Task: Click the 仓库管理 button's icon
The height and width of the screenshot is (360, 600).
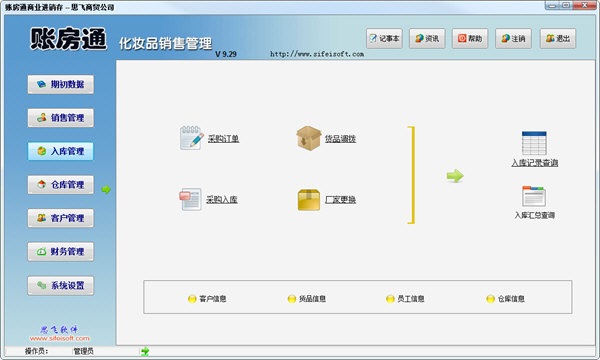Action: pyautogui.click(x=42, y=185)
